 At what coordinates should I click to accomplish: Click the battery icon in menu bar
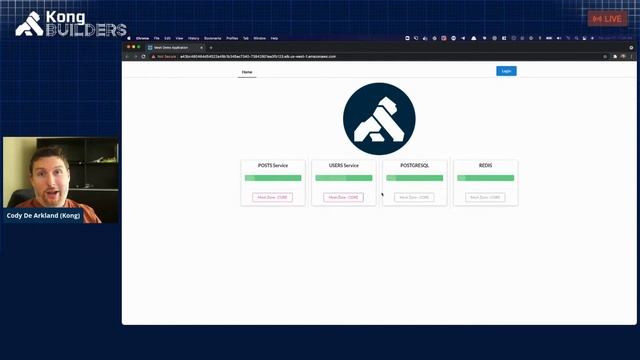point(549,38)
